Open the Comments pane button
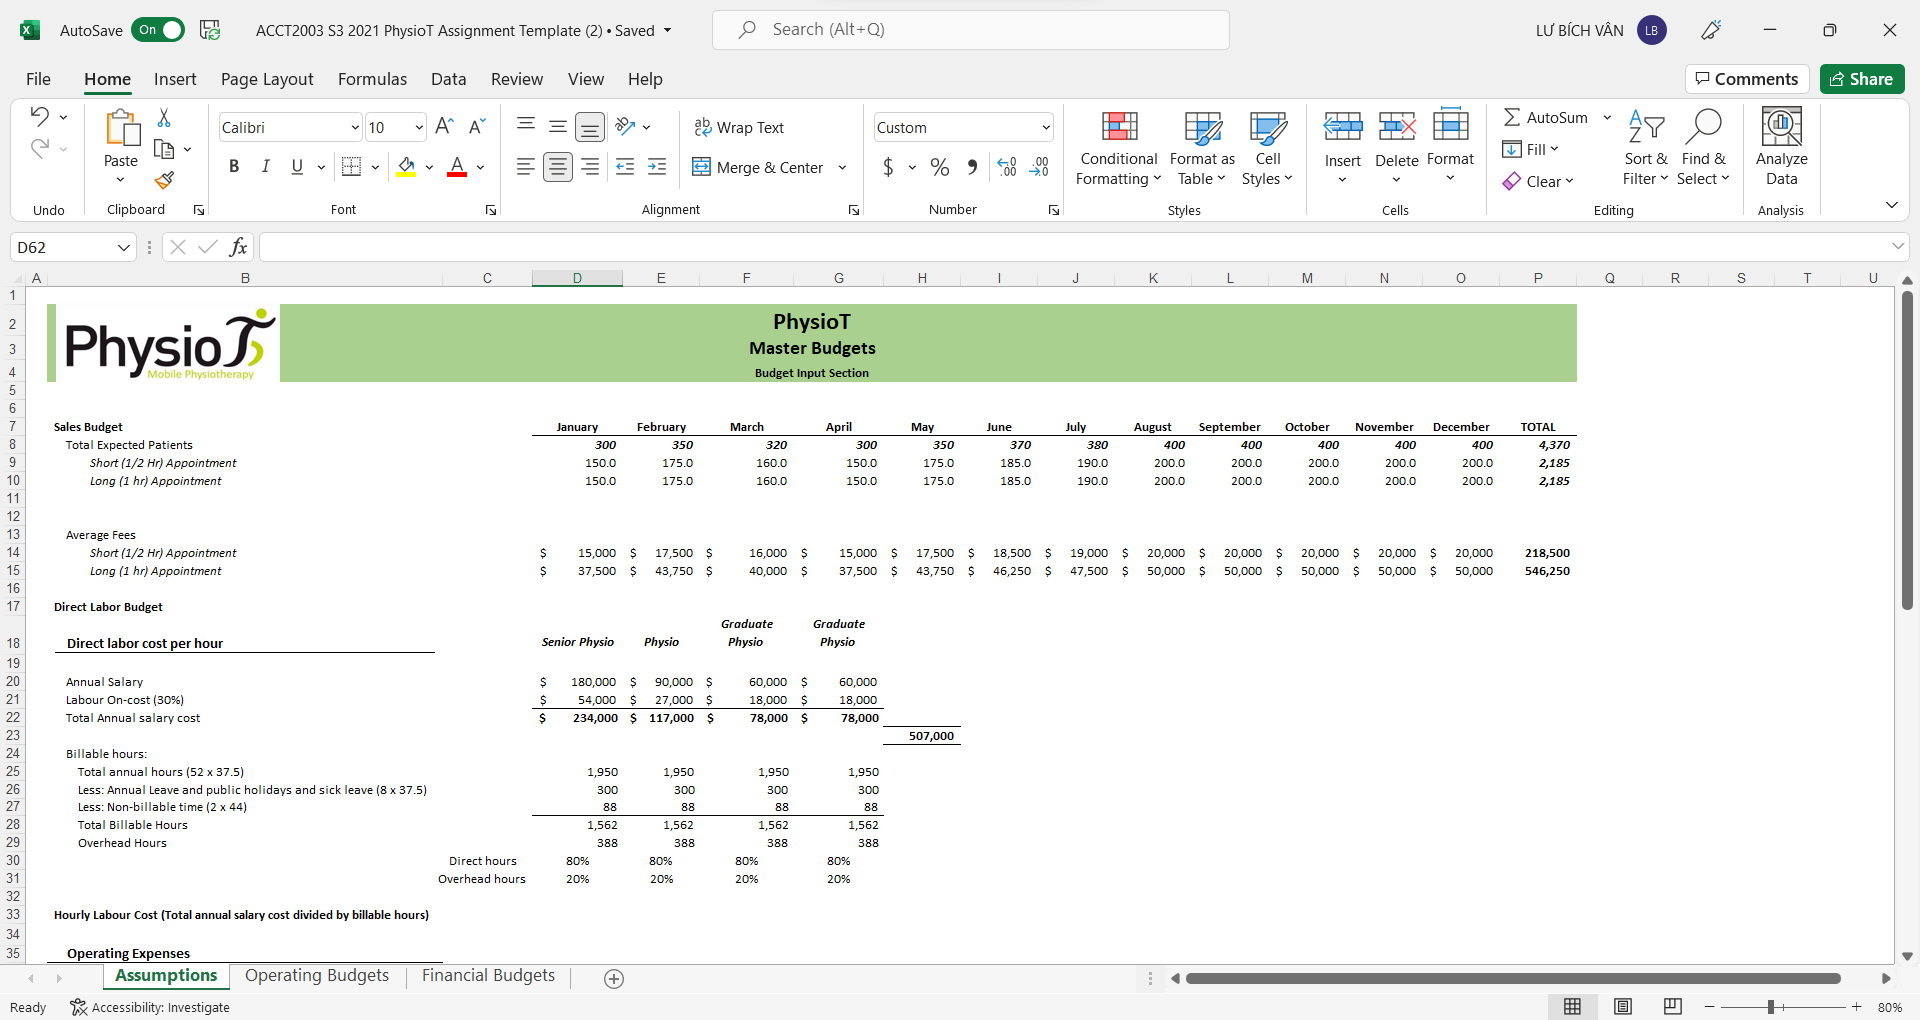1920x1020 pixels. [1747, 79]
